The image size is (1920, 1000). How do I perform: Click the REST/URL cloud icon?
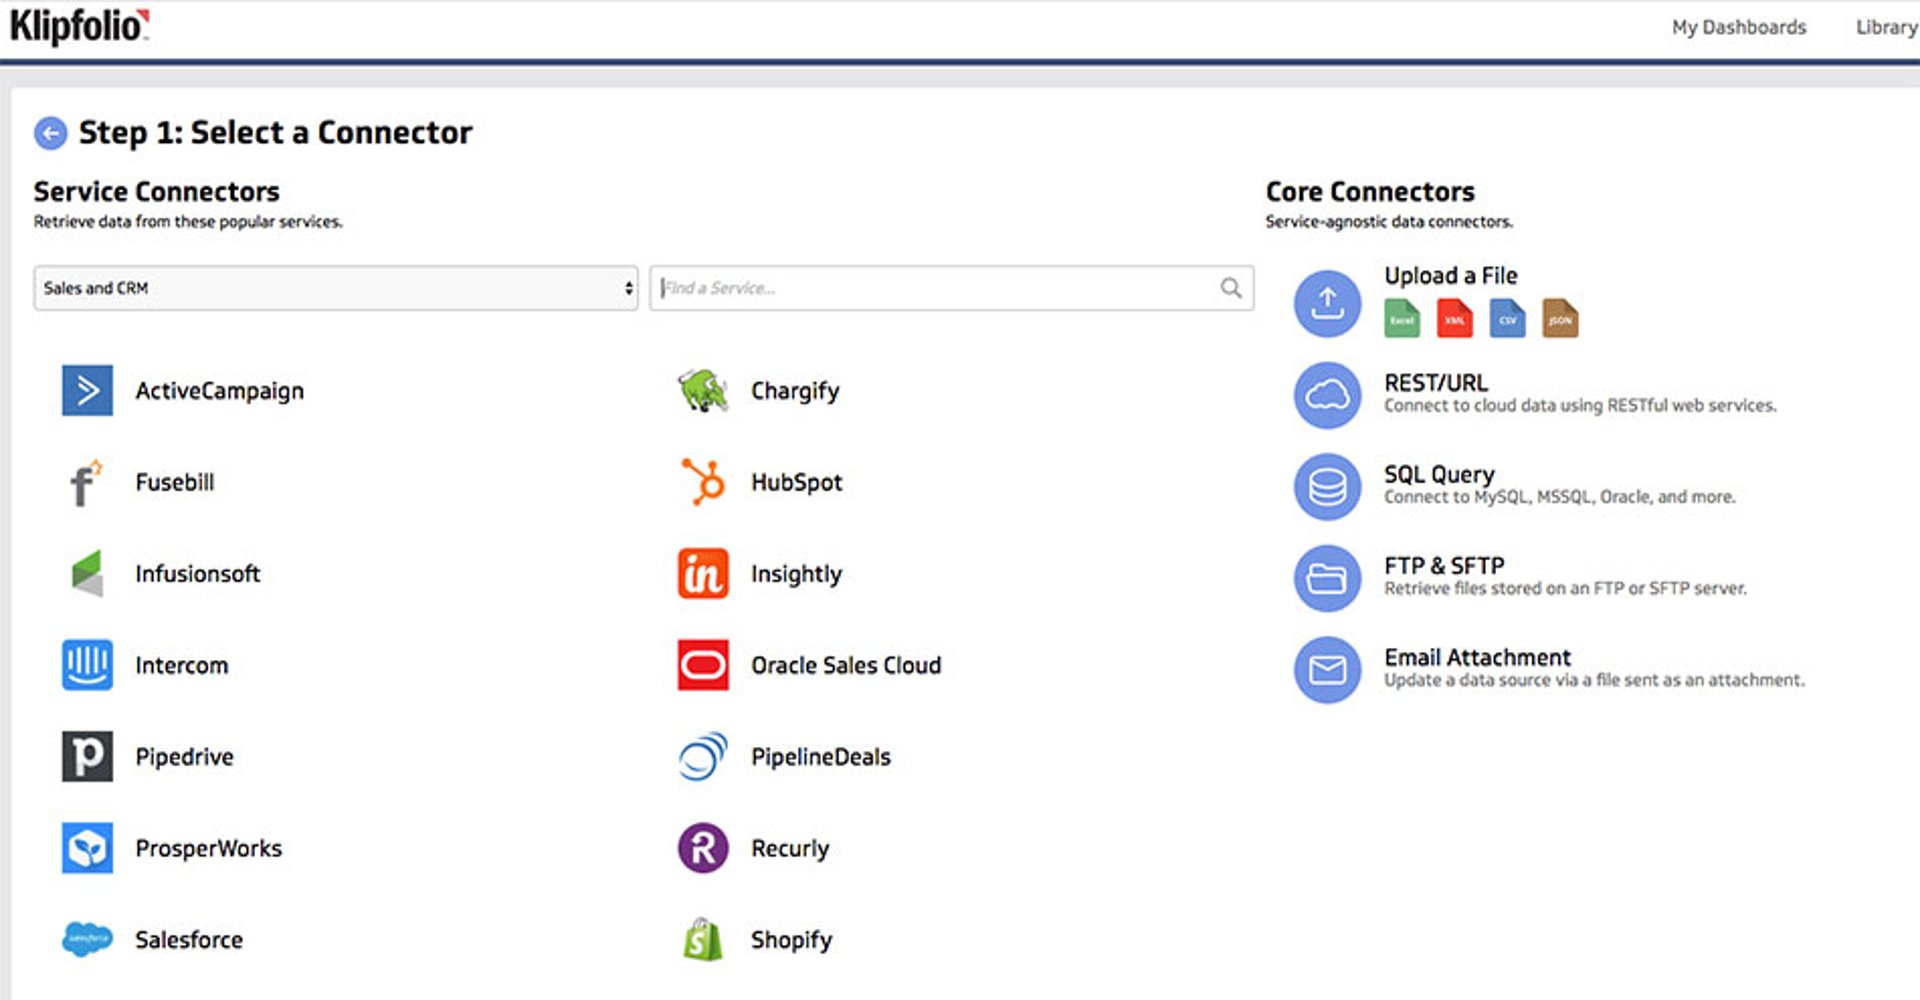coord(1327,395)
